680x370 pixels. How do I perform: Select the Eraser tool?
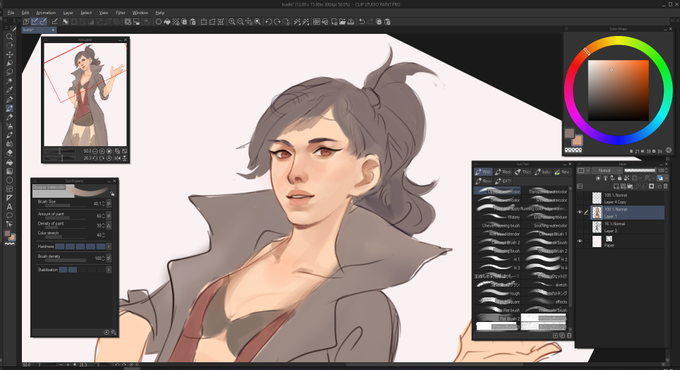pyautogui.click(x=9, y=153)
